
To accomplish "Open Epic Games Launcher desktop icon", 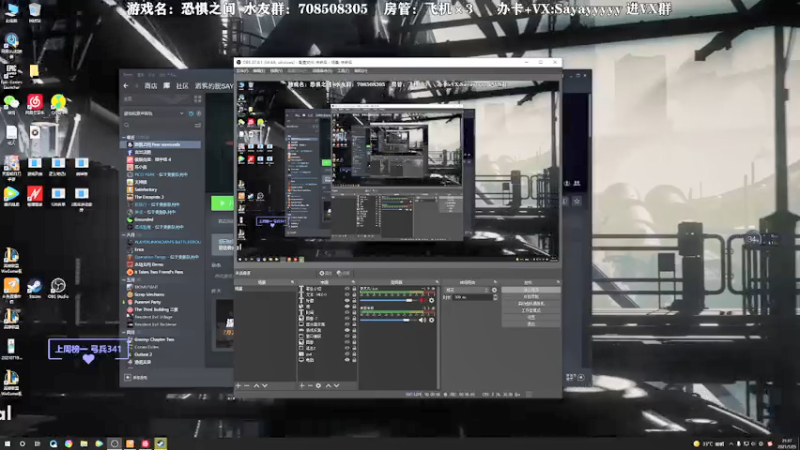I will tap(11, 77).
